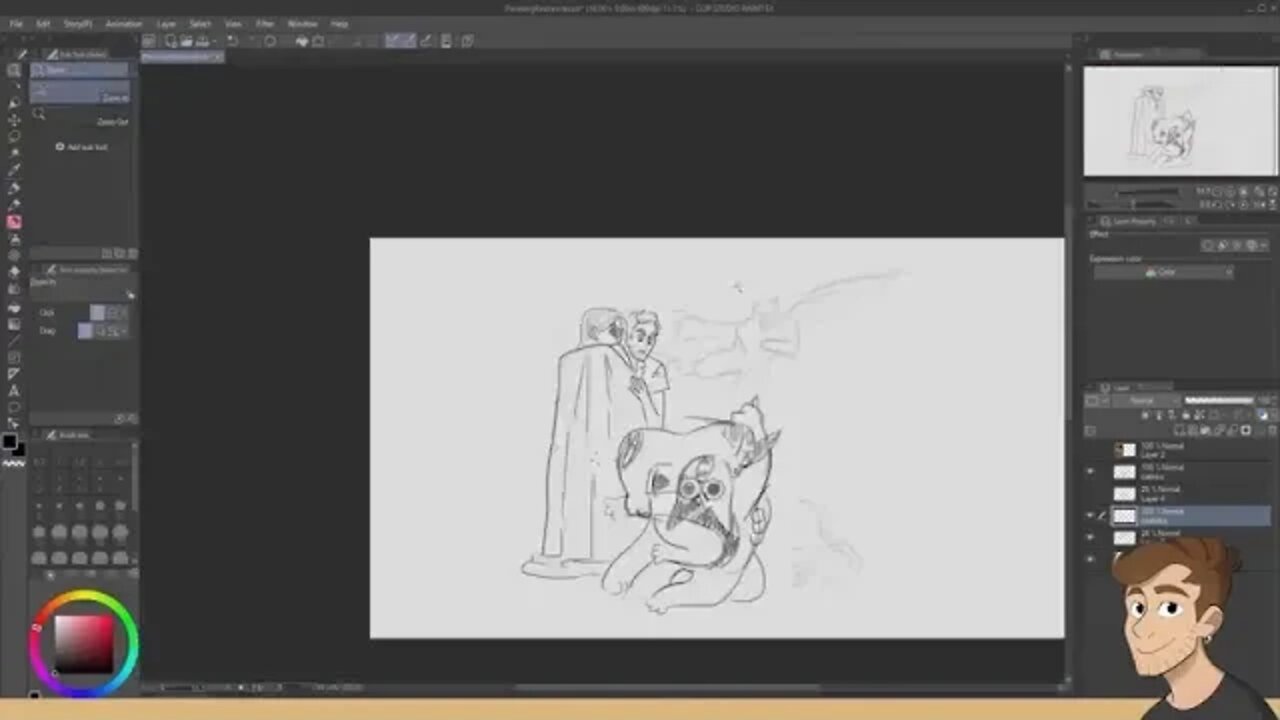Select the Layer 2 row
Image resolution: width=1280 pixels, height=720 pixels.
pyautogui.click(x=1178, y=450)
